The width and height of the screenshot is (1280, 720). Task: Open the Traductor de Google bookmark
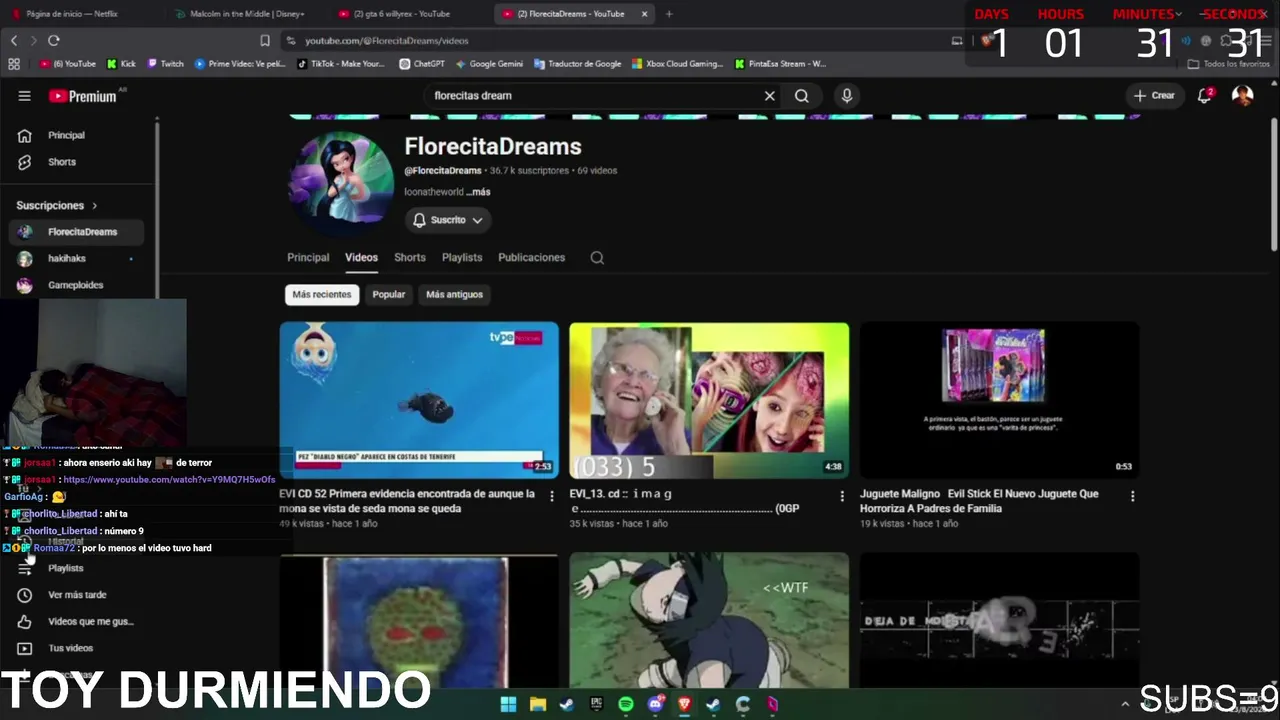[x=578, y=64]
